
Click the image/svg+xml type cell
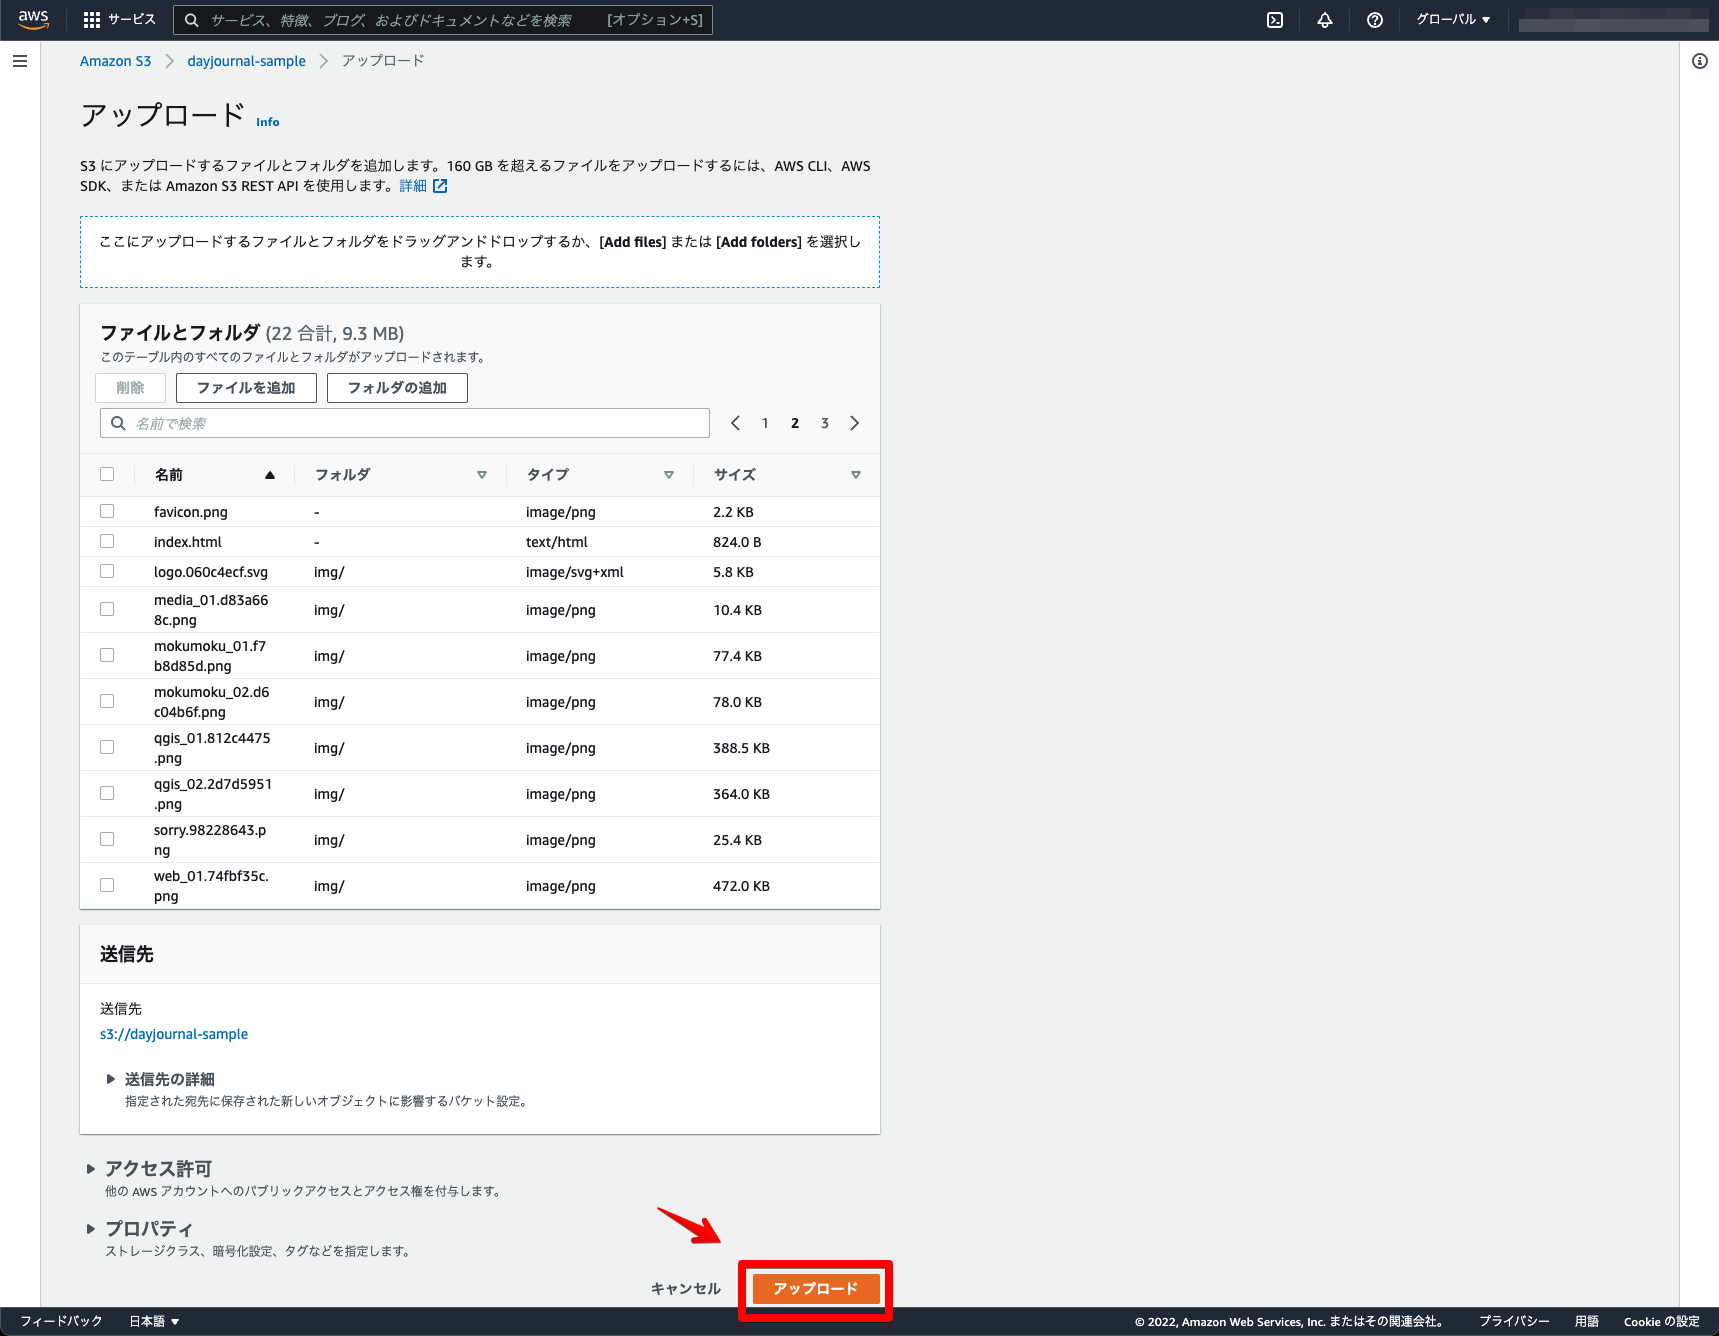[574, 572]
